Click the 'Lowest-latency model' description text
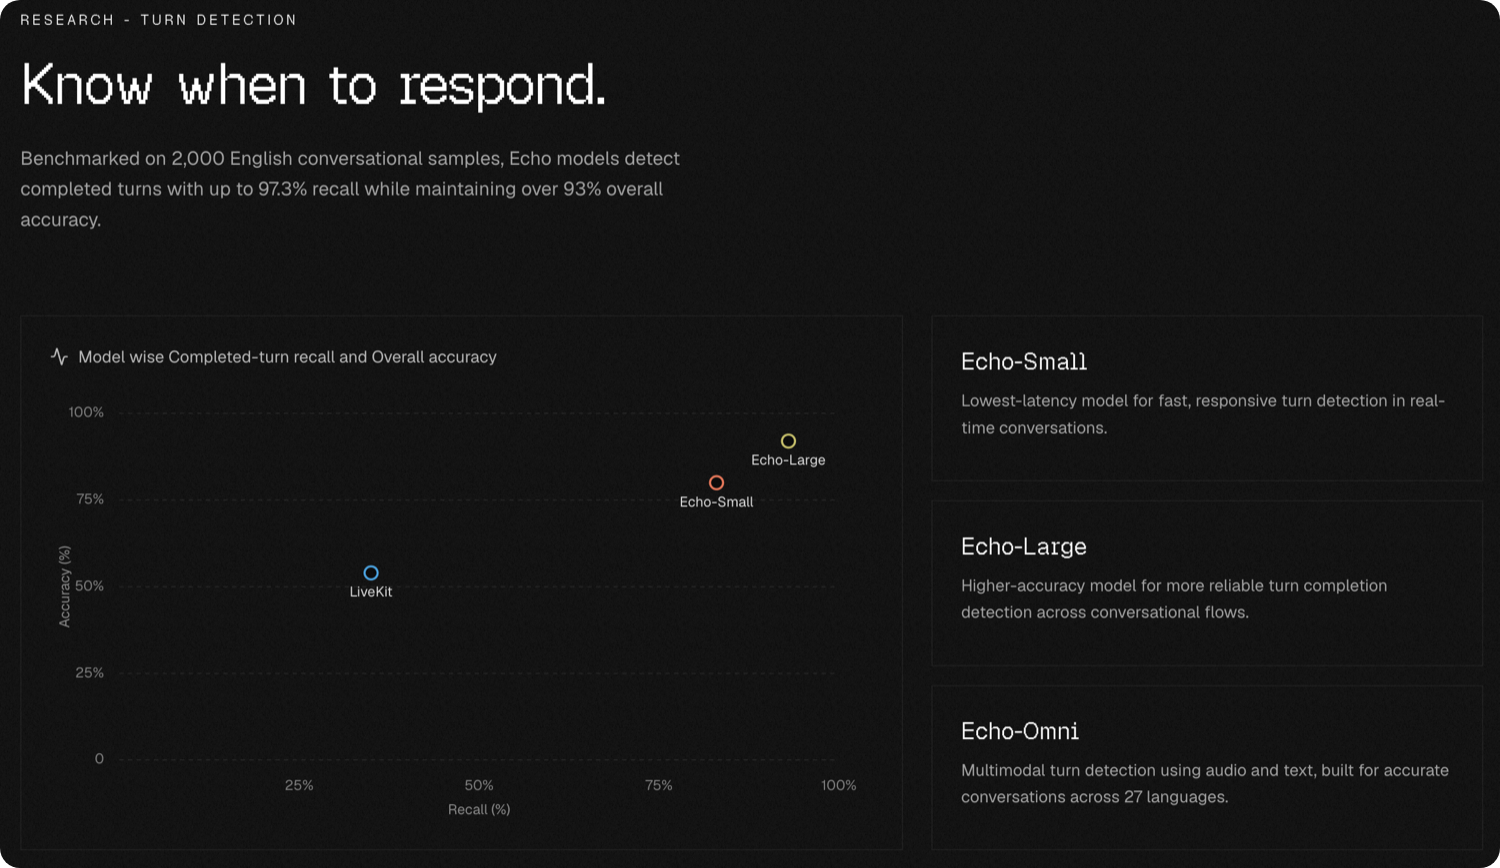The height and width of the screenshot is (868, 1500). (1203, 414)
